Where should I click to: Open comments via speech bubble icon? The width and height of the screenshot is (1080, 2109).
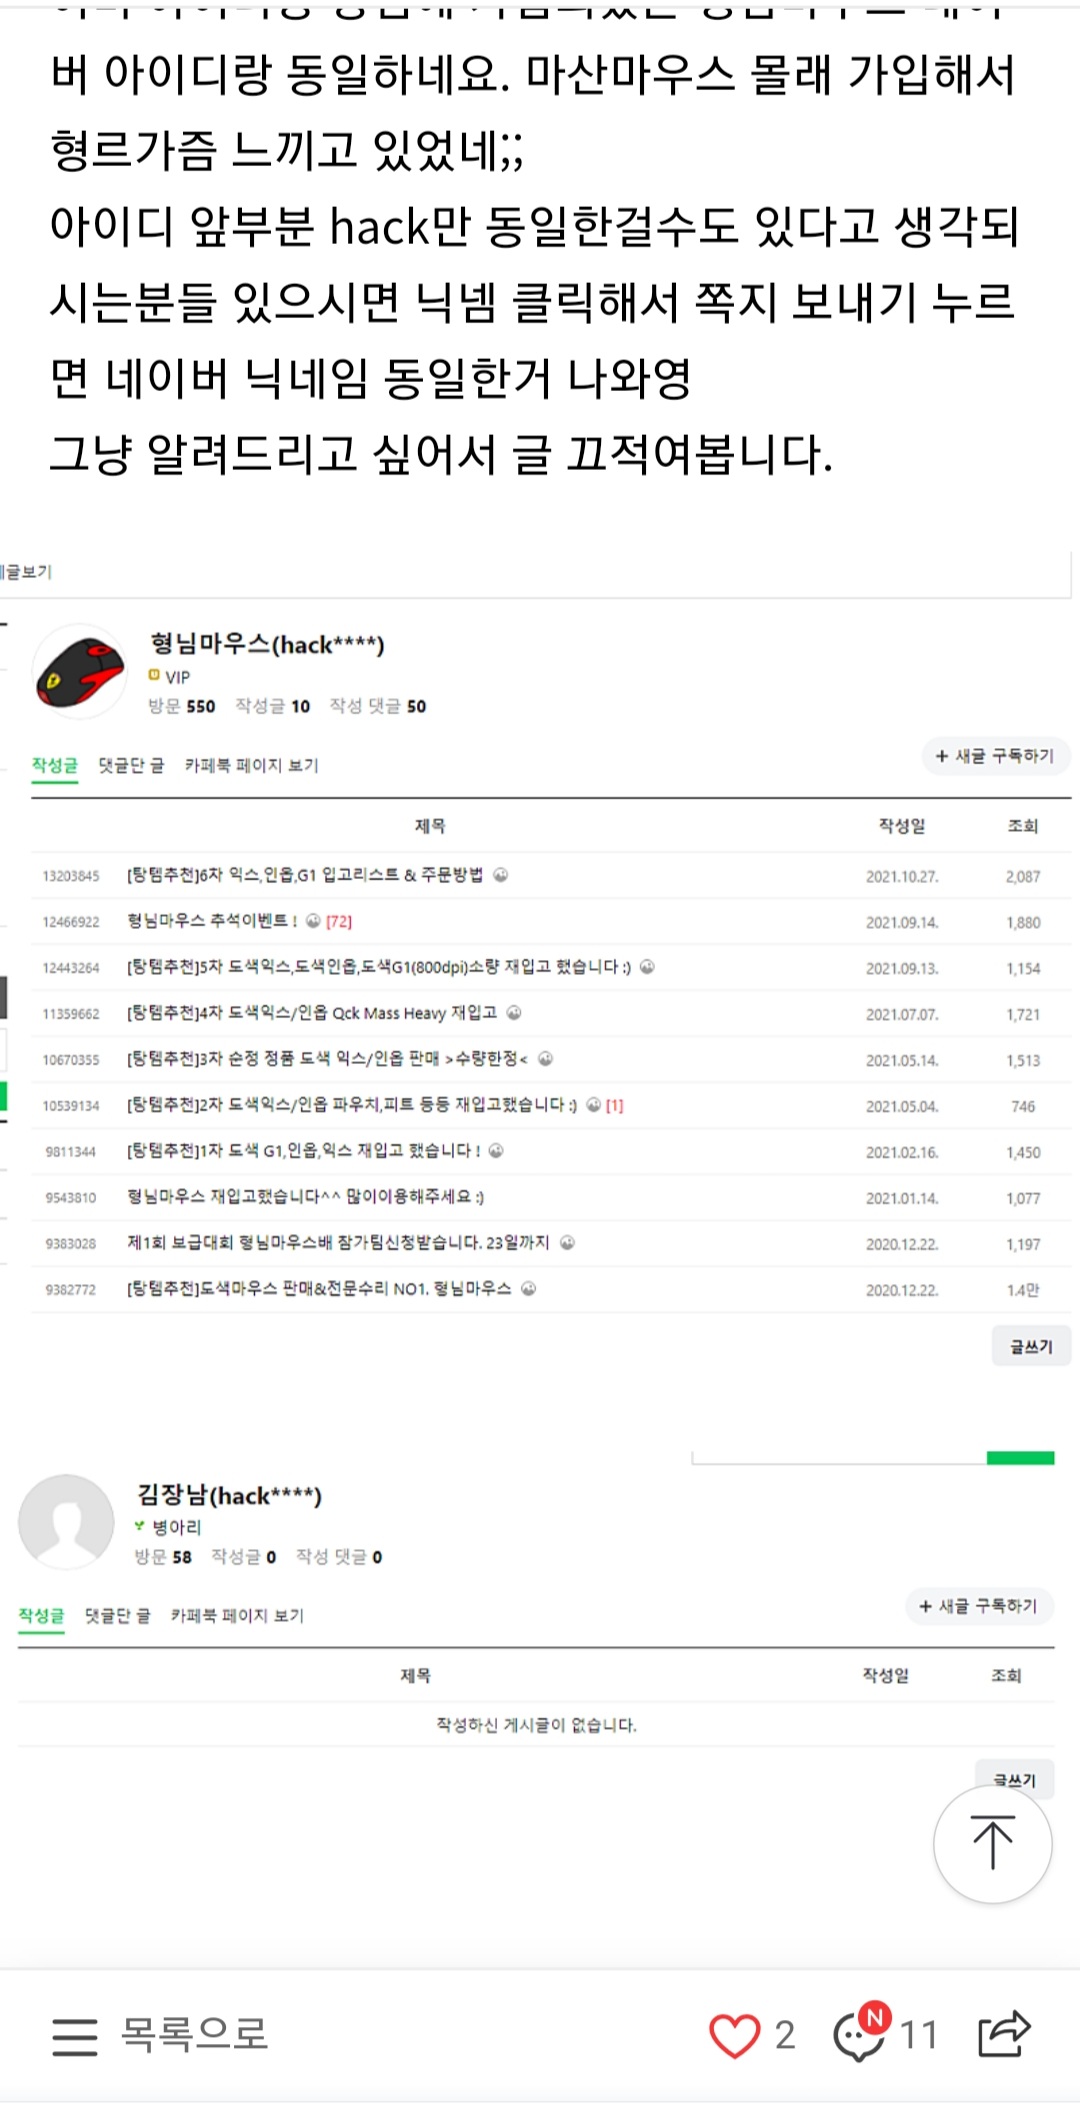tap(858, 2035)
